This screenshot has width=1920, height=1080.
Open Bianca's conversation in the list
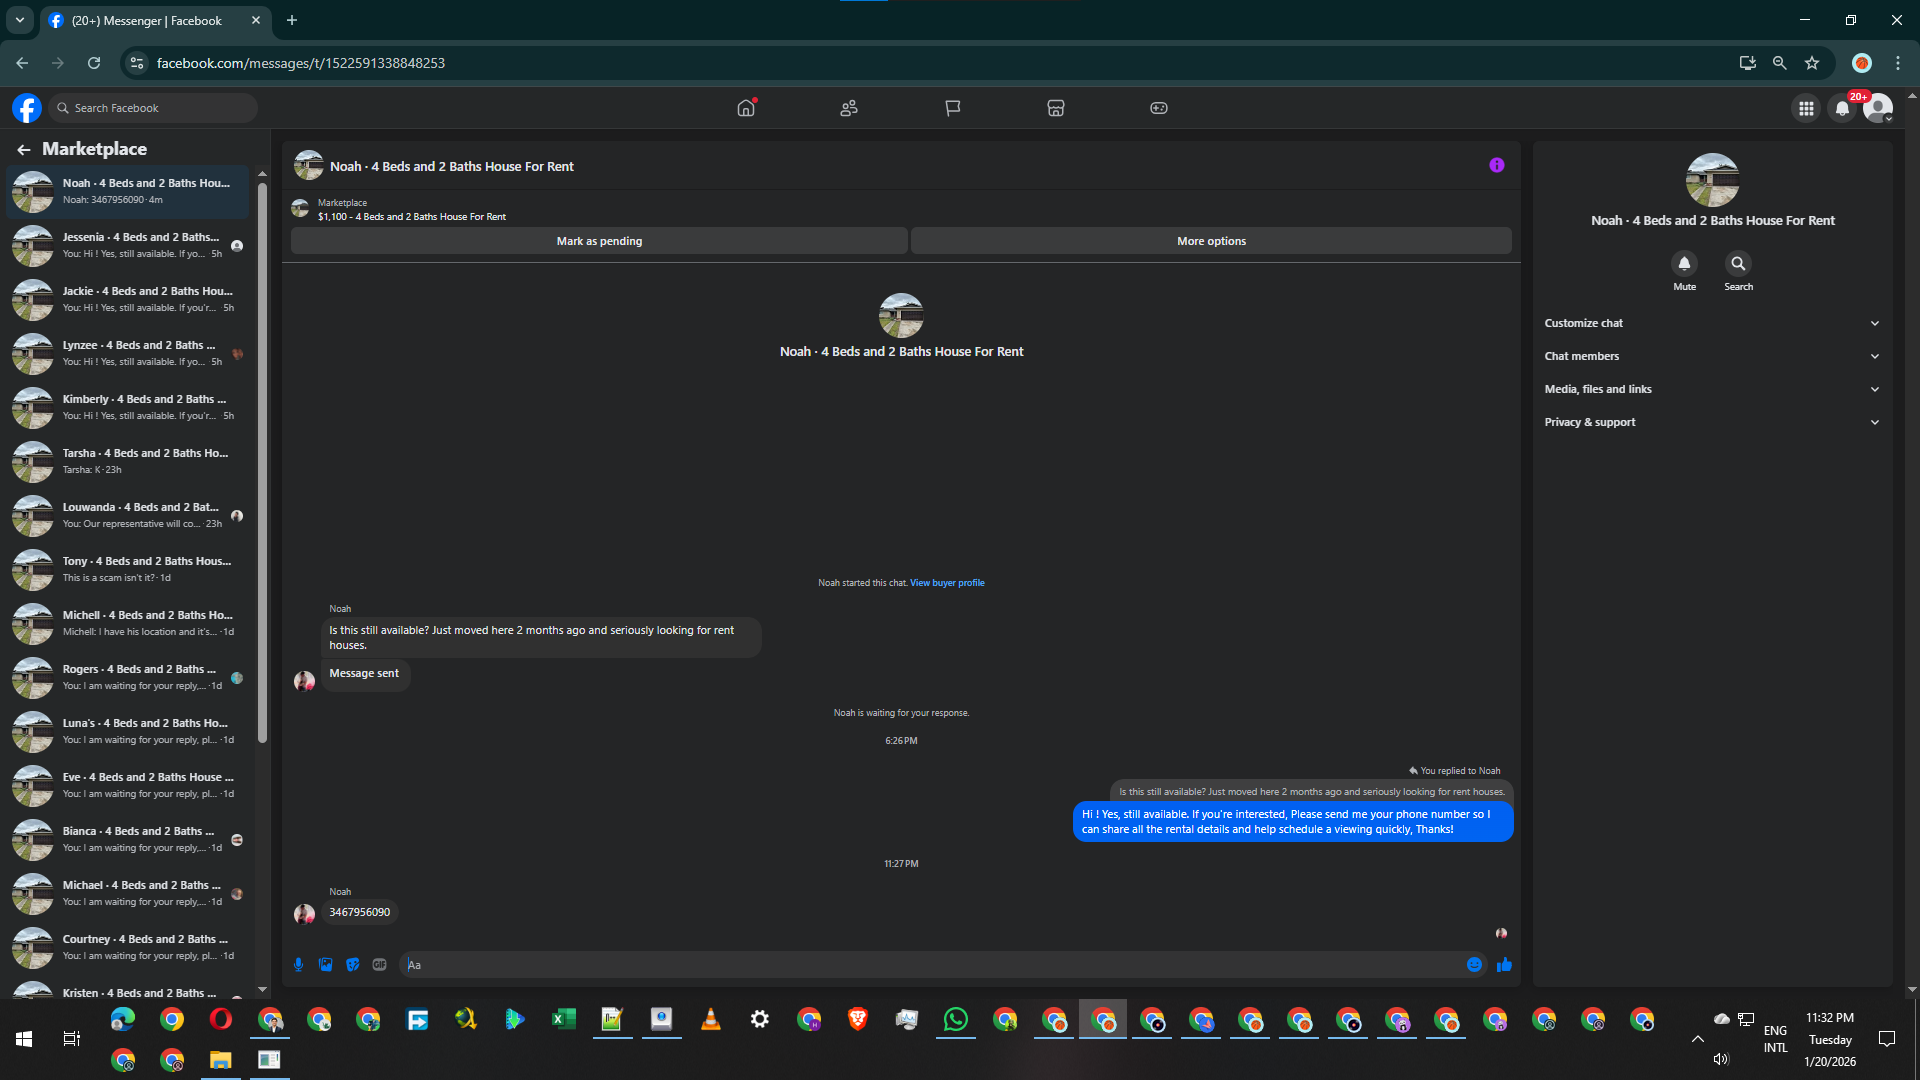pyautogui.click(x=128, y=840)
